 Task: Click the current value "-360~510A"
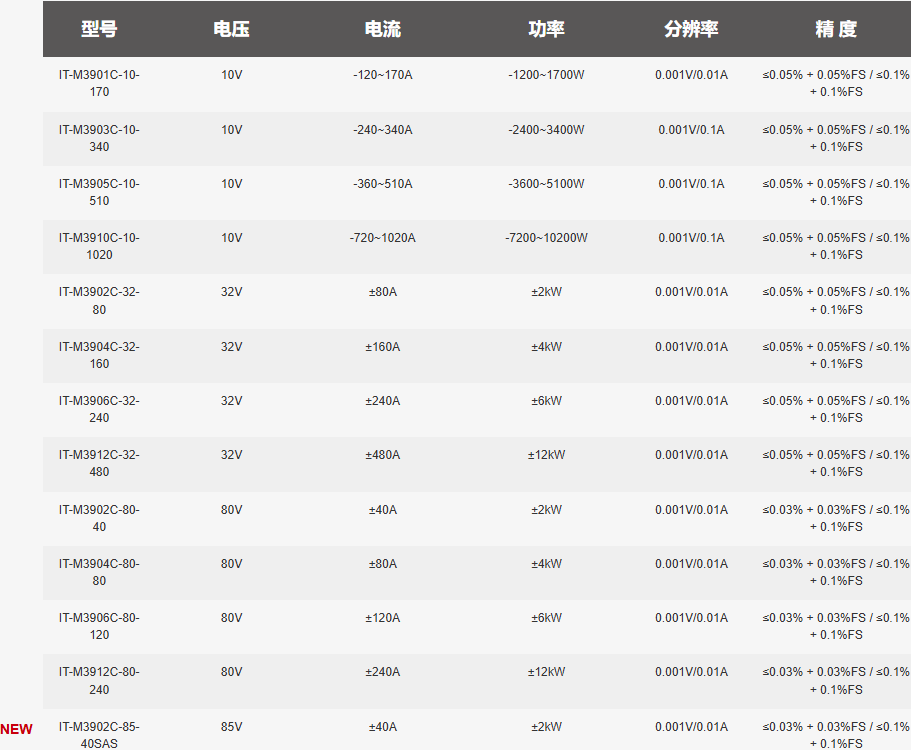pyautogui.click(x=382, y=184)
